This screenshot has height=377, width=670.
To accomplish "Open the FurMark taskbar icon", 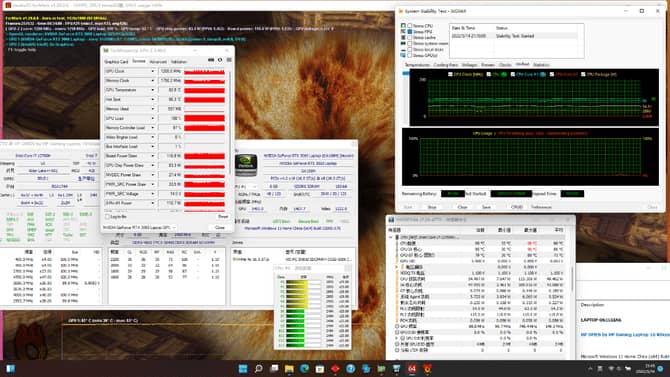I will (427, 368).
